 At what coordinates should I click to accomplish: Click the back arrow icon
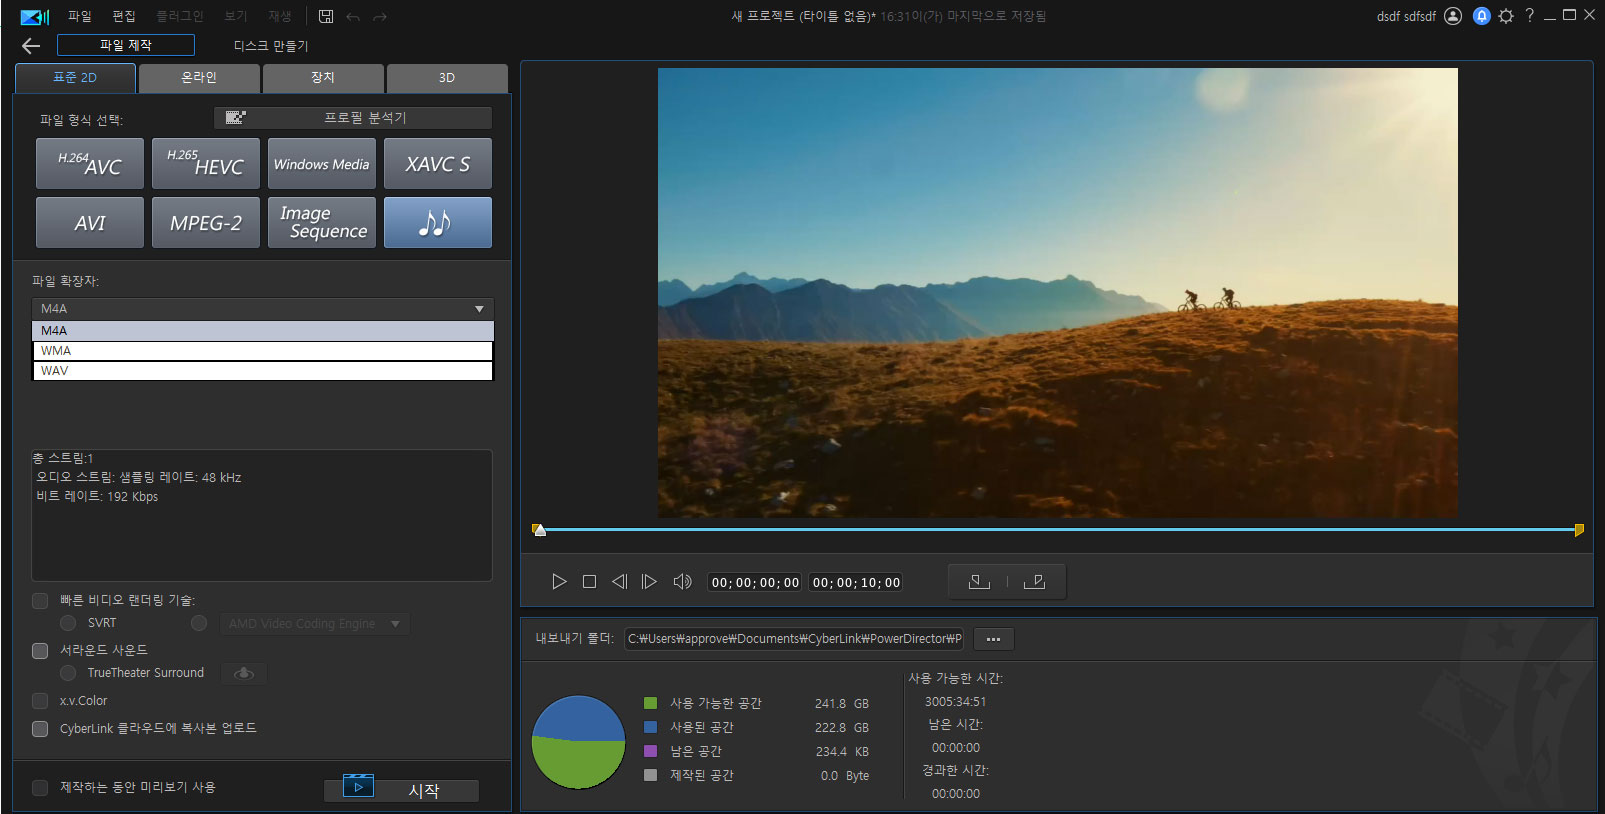31,46
